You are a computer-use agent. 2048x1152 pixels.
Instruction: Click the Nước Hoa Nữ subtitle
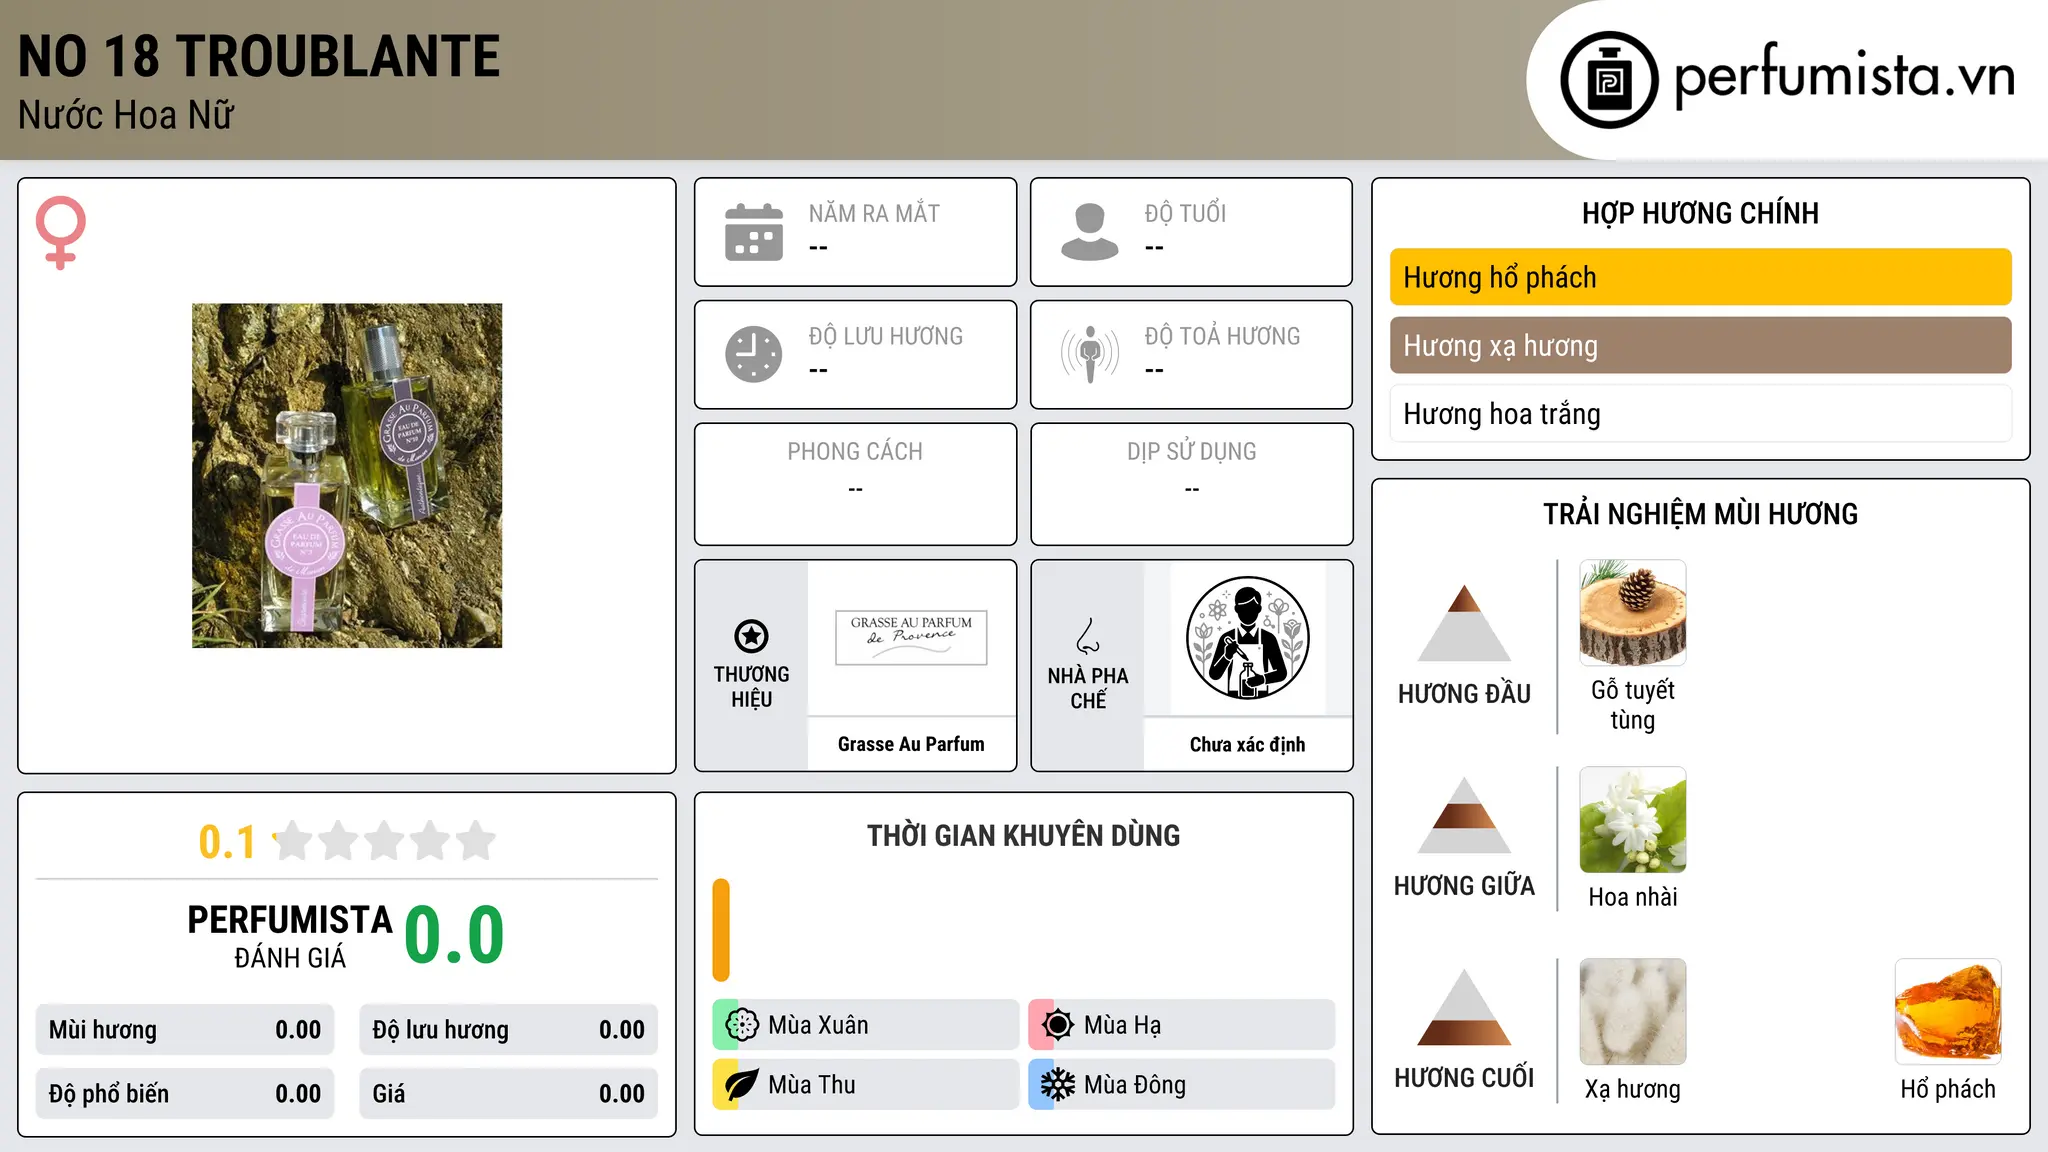[126, 115]
